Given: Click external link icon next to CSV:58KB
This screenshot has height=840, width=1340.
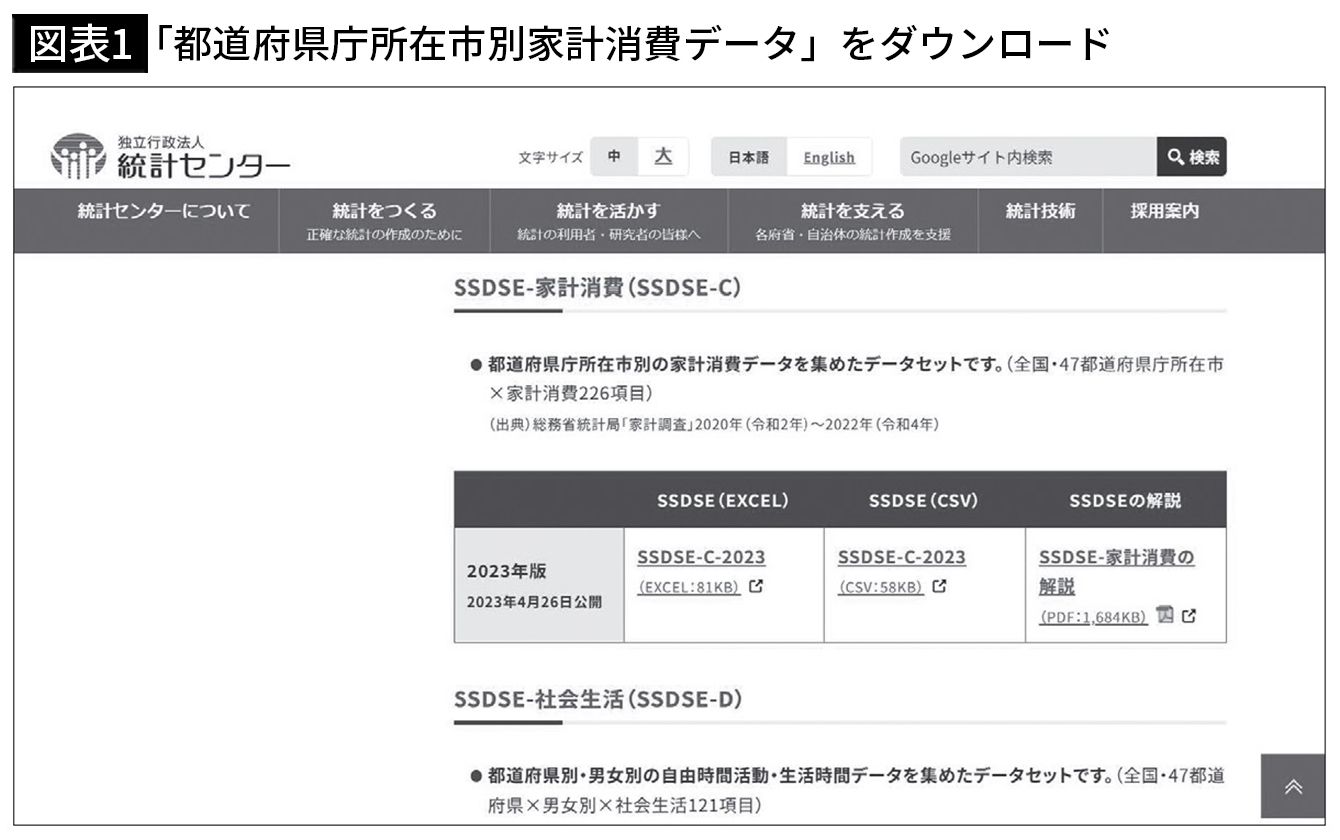Looking at the screenshot, I should 939,587.
